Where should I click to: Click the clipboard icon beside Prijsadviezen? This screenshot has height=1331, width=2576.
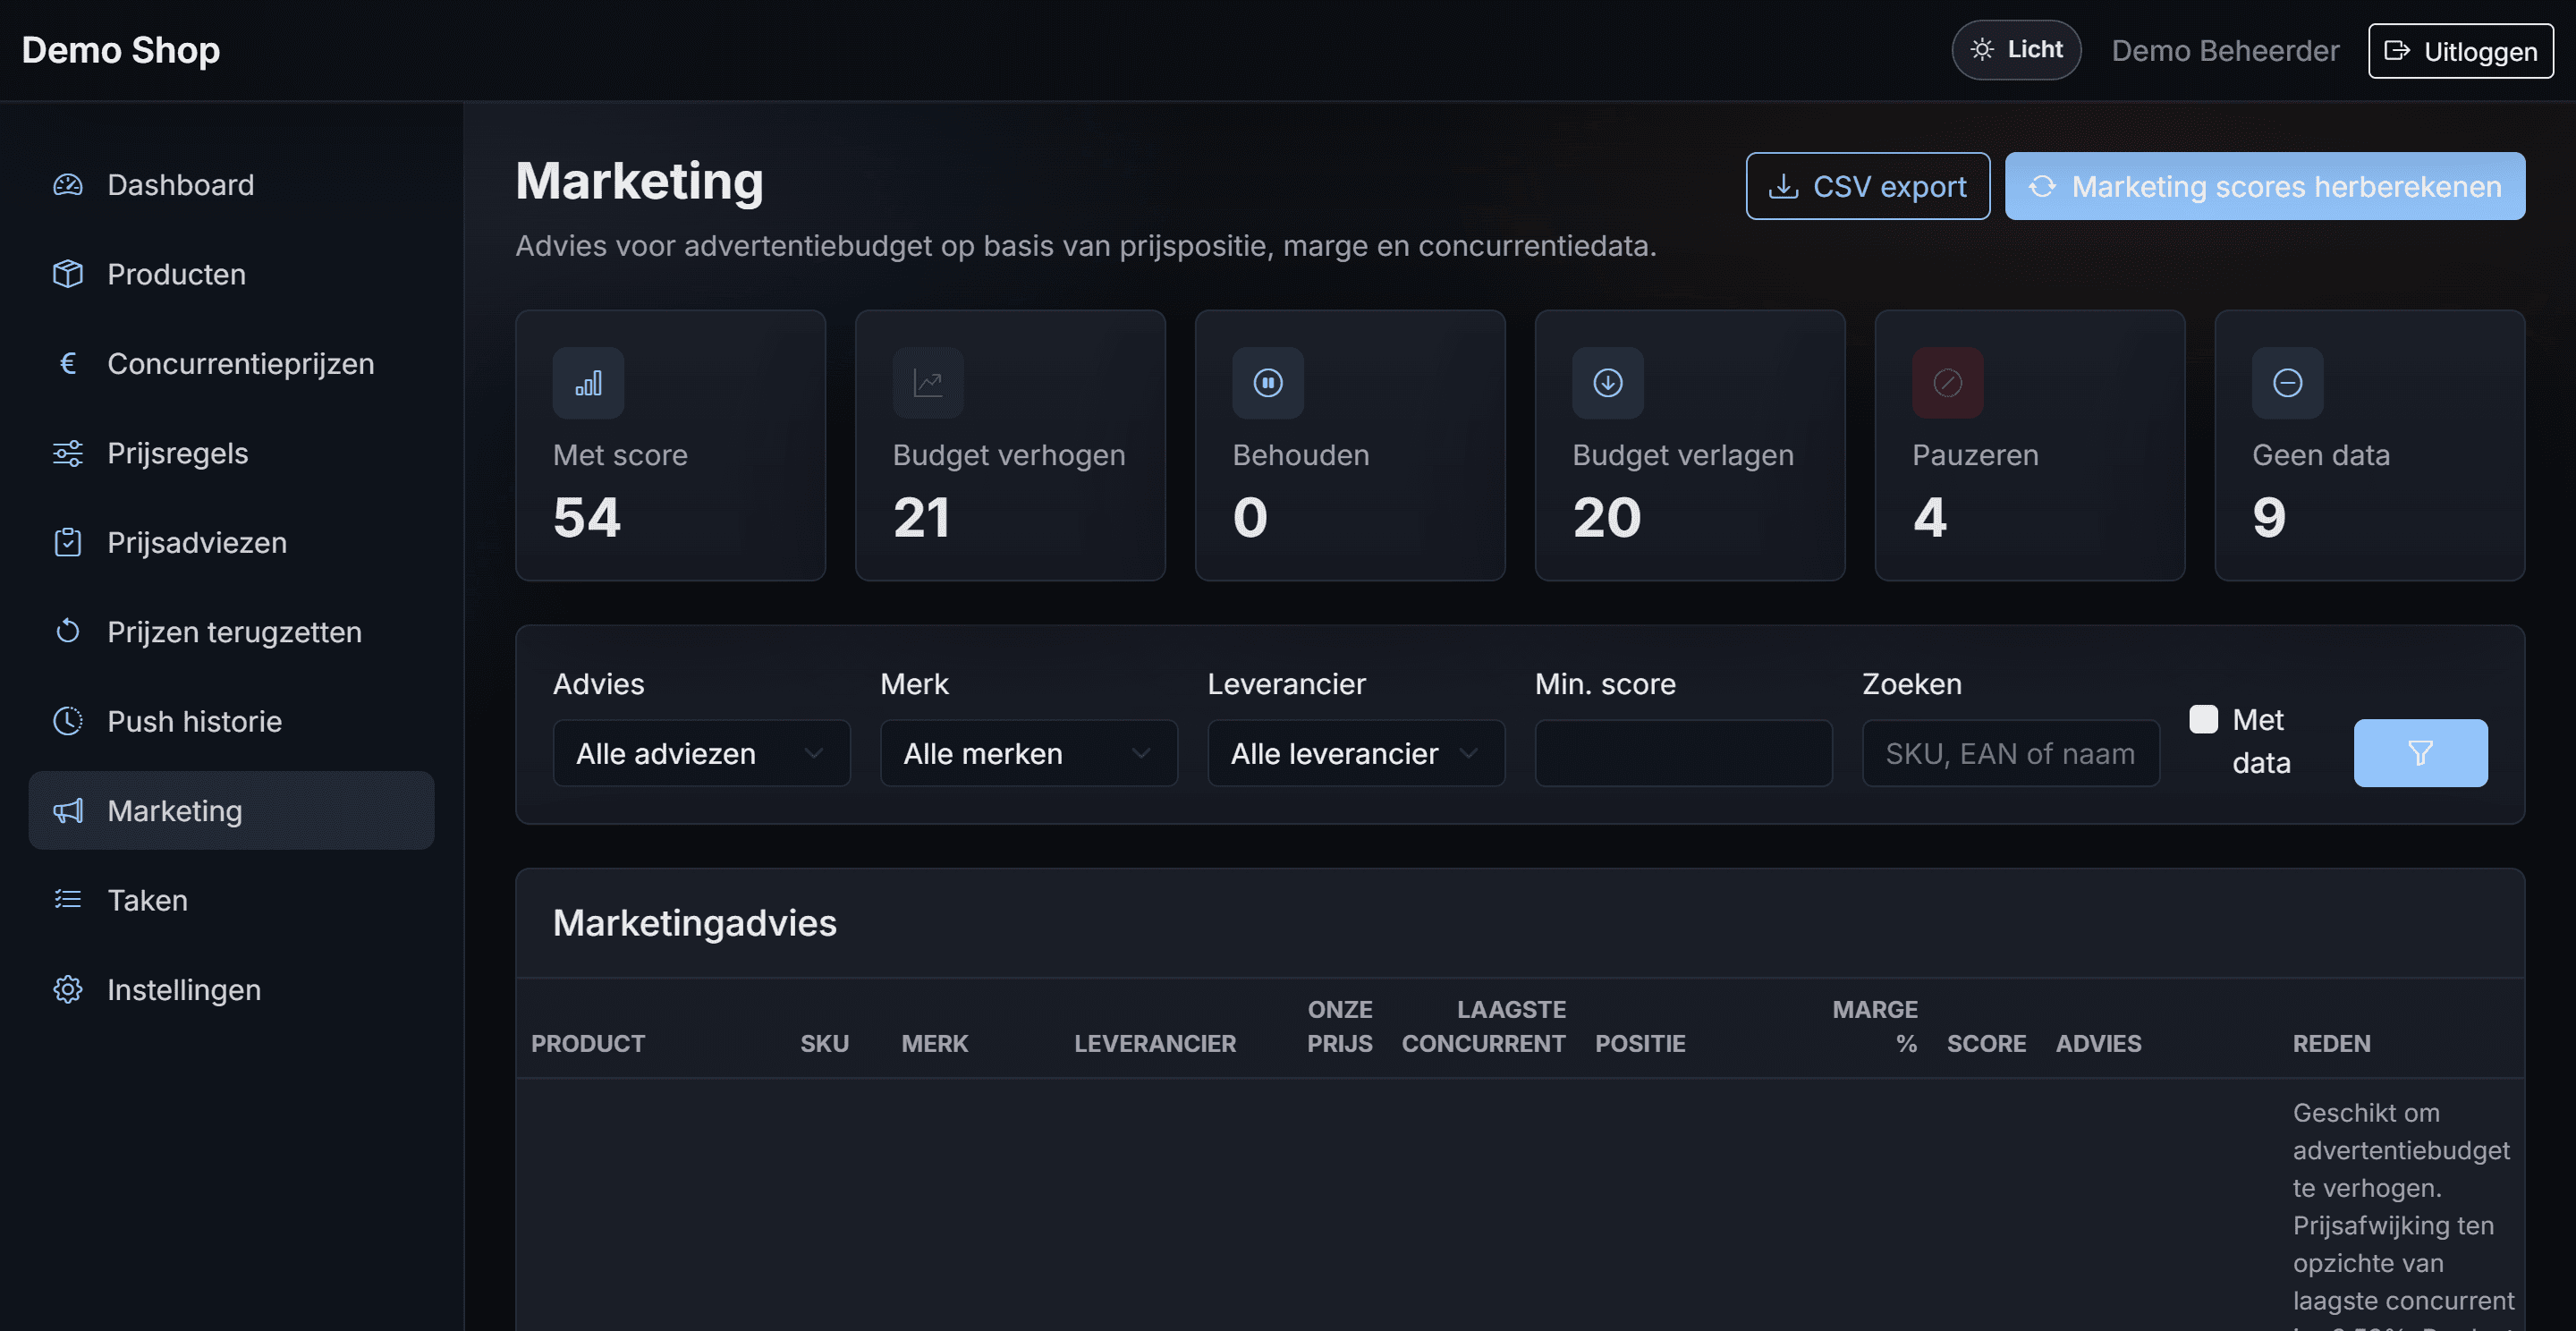click(x=67, y=542)
